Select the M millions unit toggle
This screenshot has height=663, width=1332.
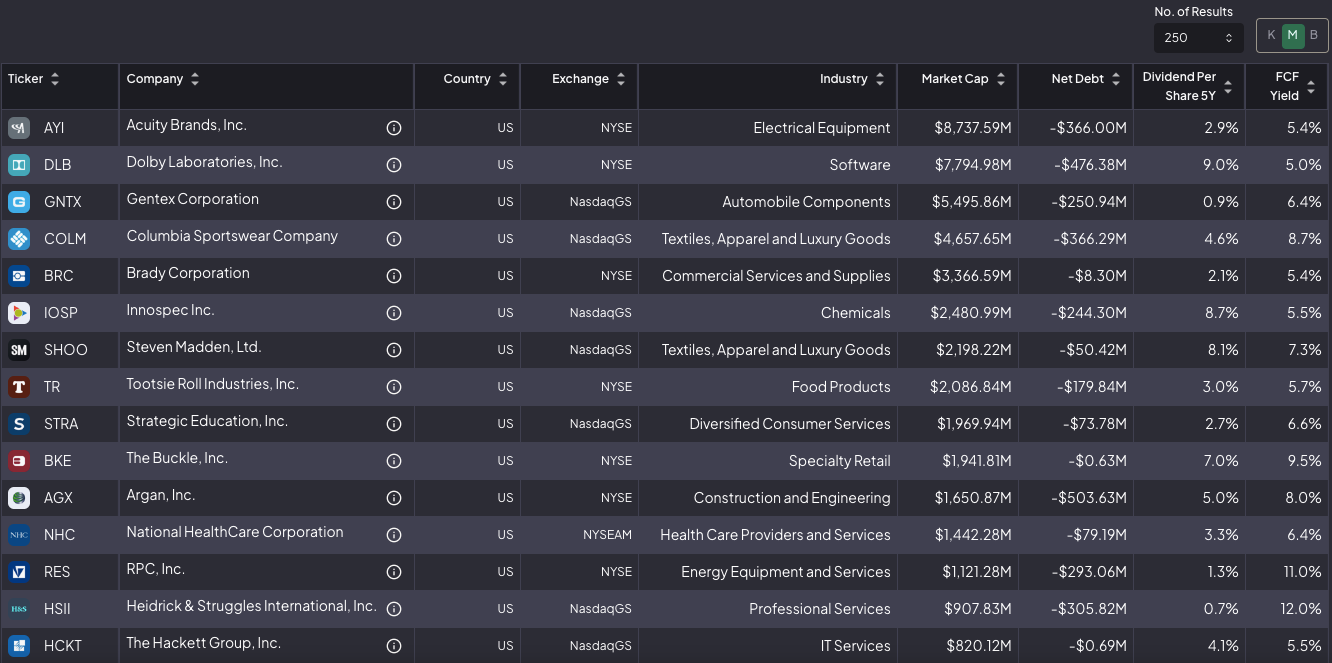click(1292, 36)
